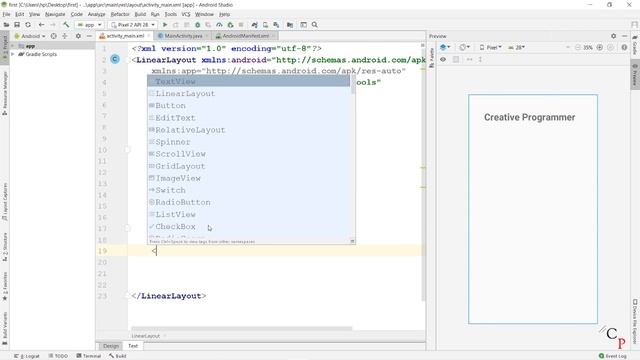Navigate back with the left arrow icon
The width and height of the screenshot is (640, 360).
(41, 25)
